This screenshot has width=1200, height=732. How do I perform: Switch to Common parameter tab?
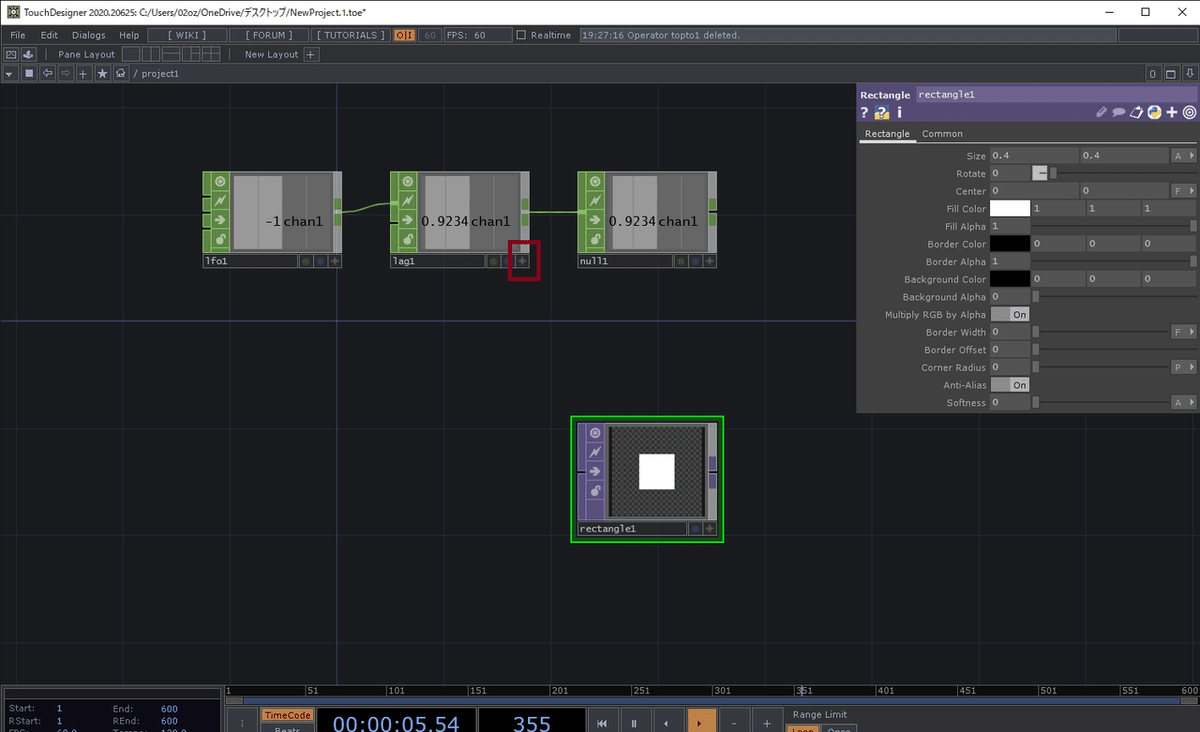(942, 134)
